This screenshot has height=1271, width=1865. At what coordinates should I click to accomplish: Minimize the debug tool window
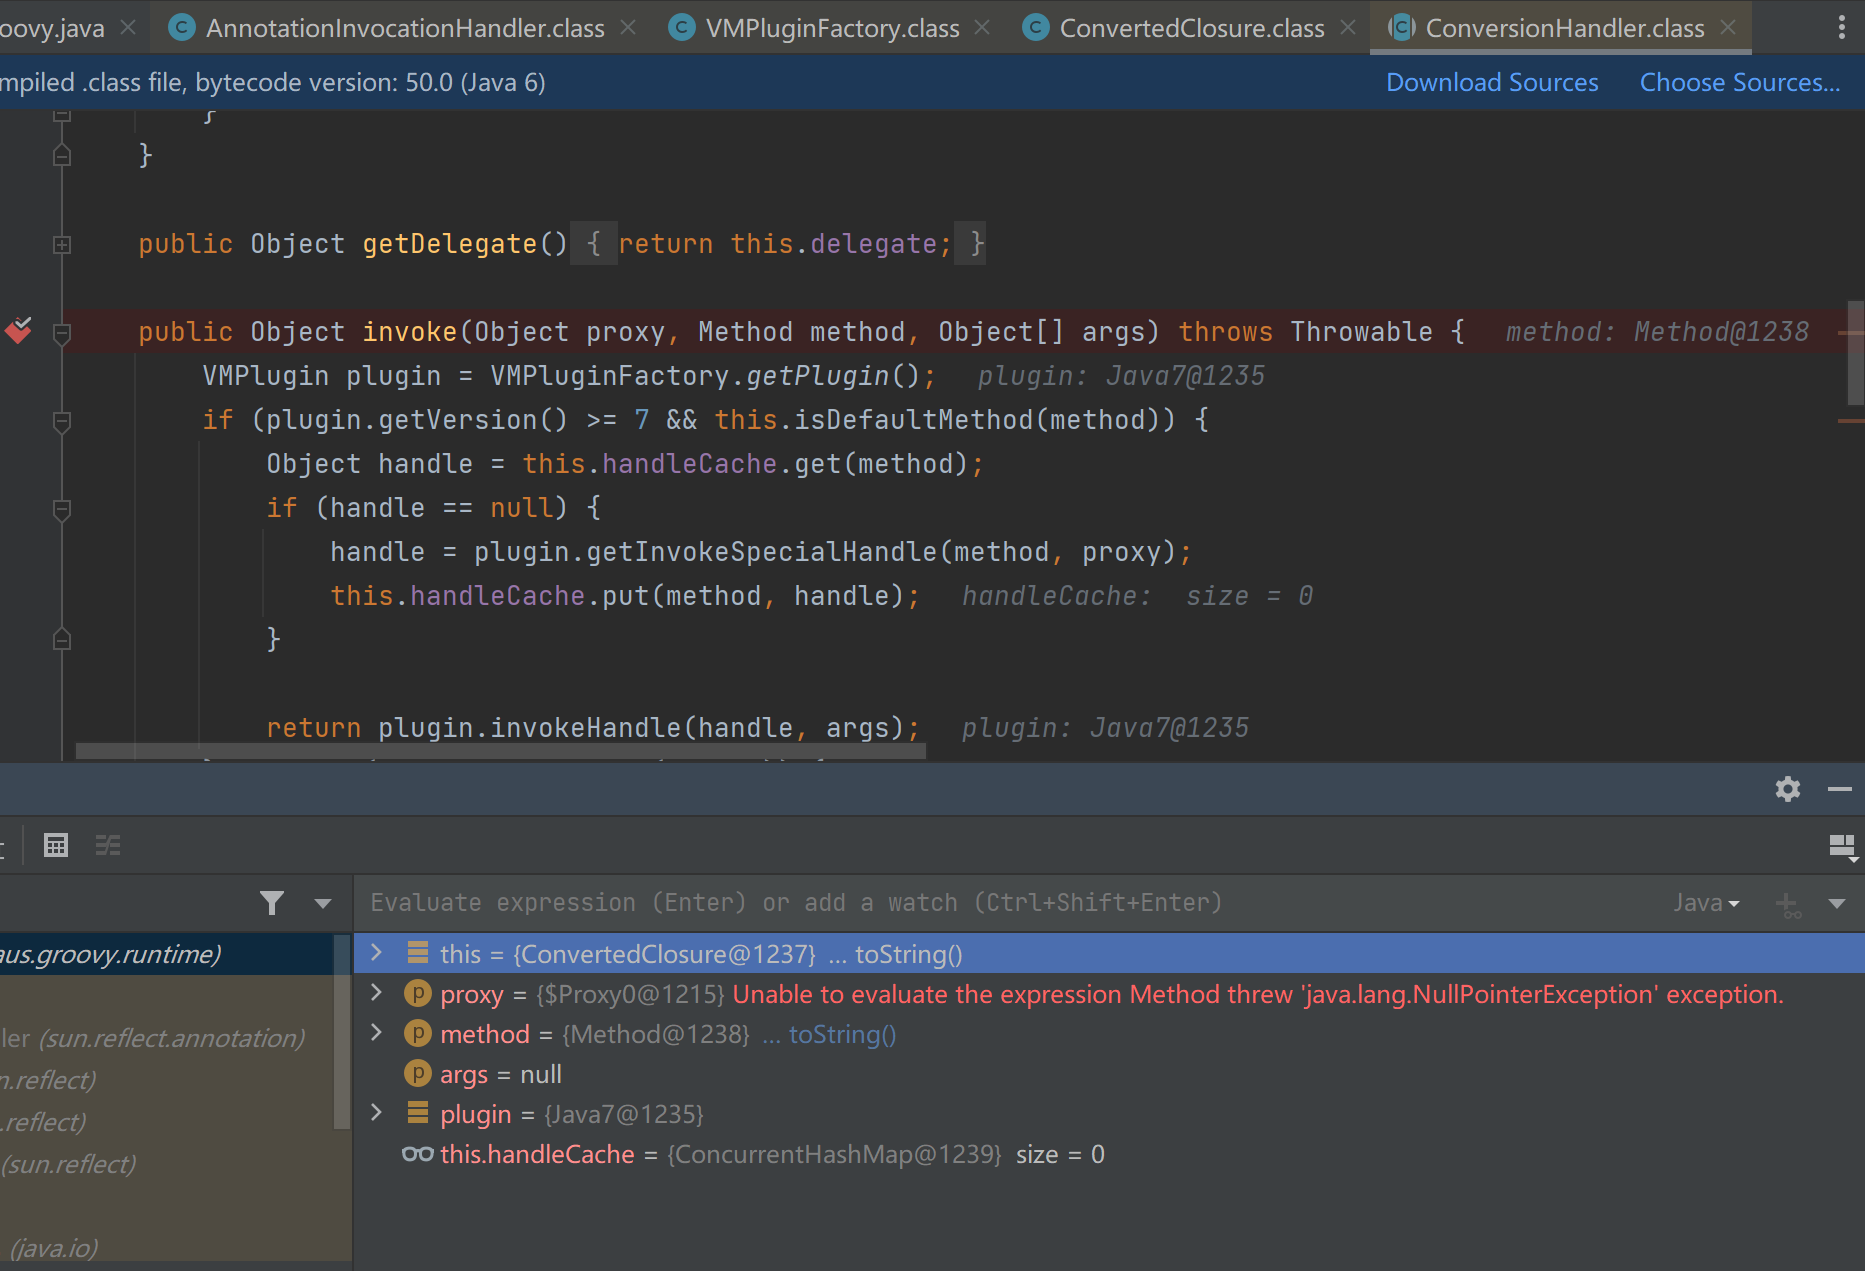point(1839,789)
